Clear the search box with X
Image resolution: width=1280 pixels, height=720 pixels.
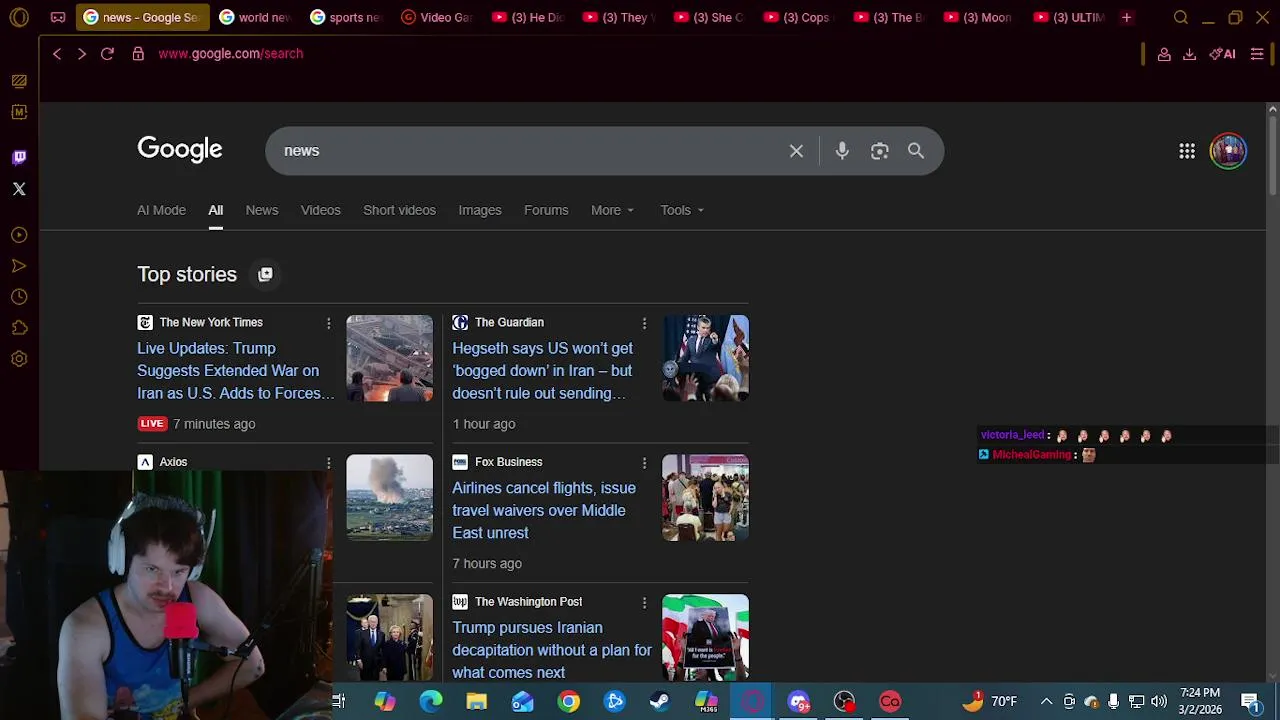coord(796,151)
